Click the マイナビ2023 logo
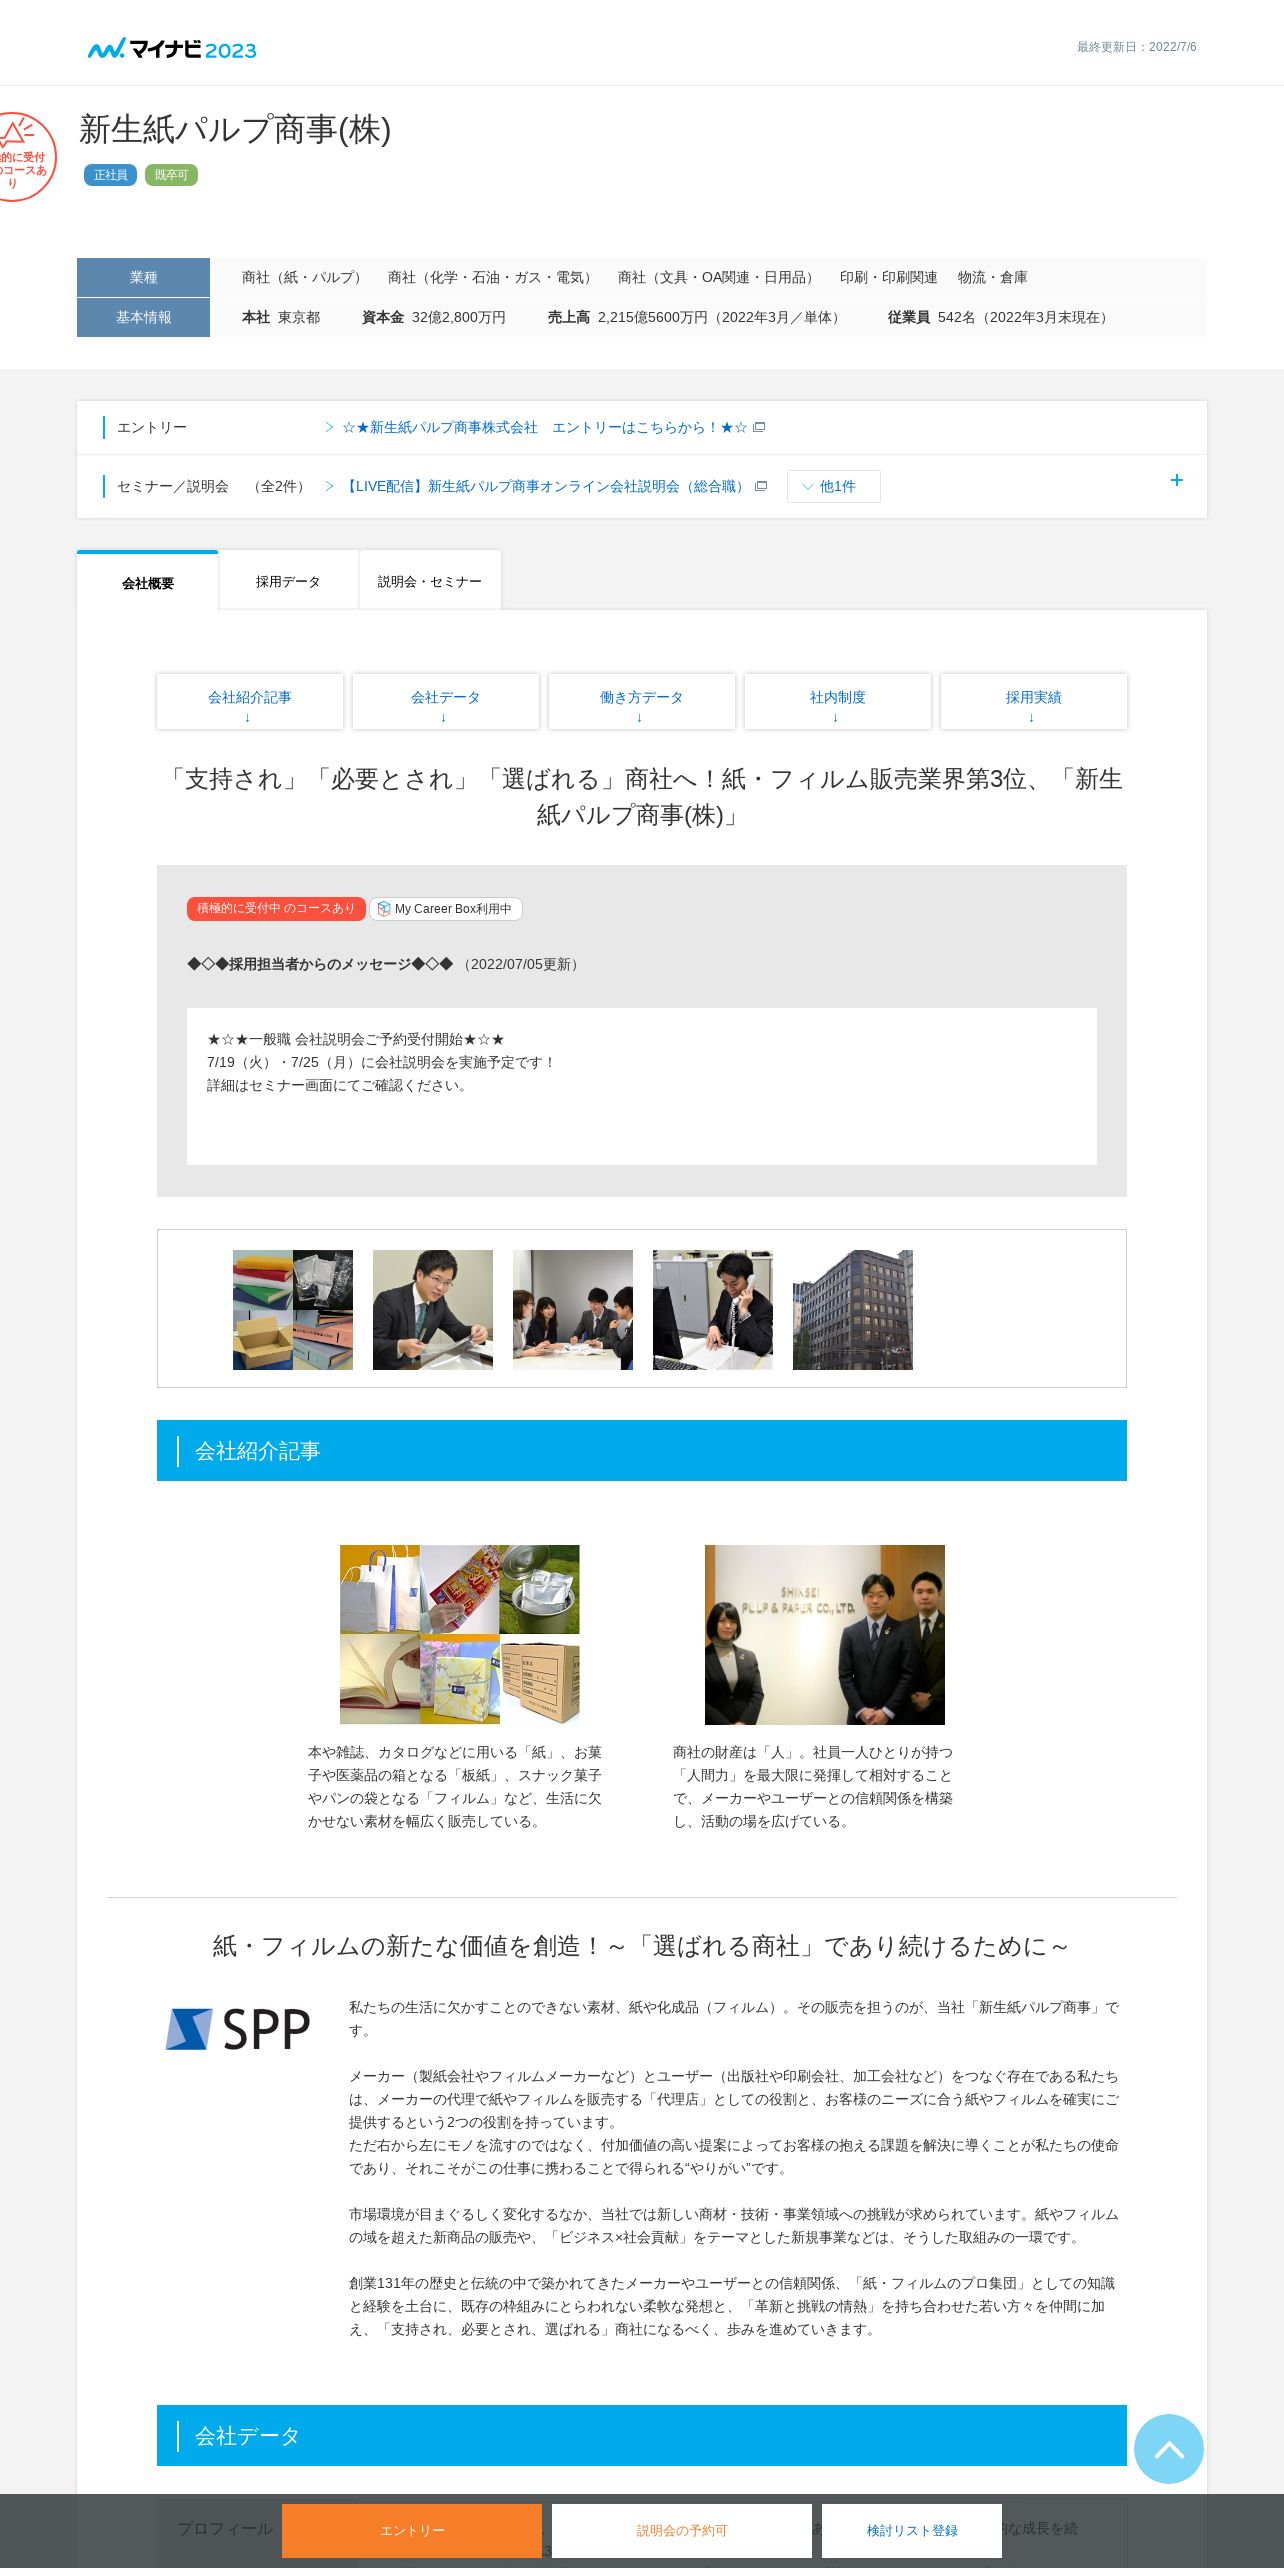The image size is (1284, 2568). [x=172, y=48]
